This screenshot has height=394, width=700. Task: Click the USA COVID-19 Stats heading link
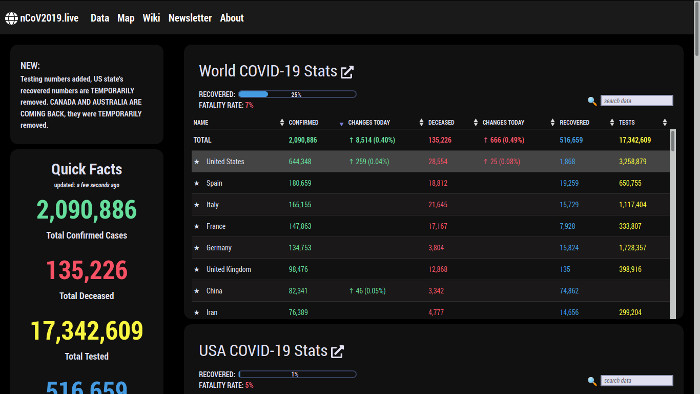click(263, 351)
